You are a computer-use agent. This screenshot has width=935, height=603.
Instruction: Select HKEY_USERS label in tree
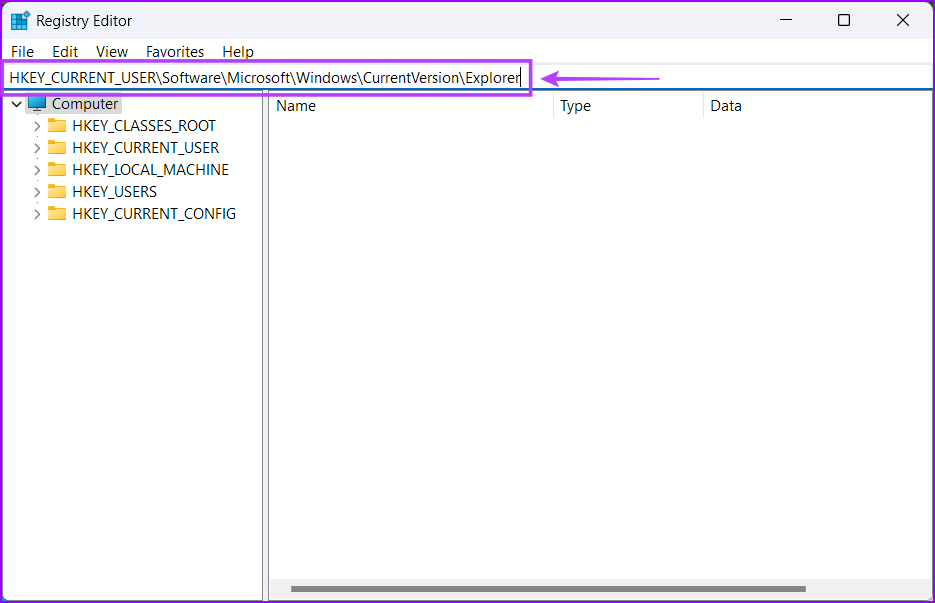coord(114,191)
